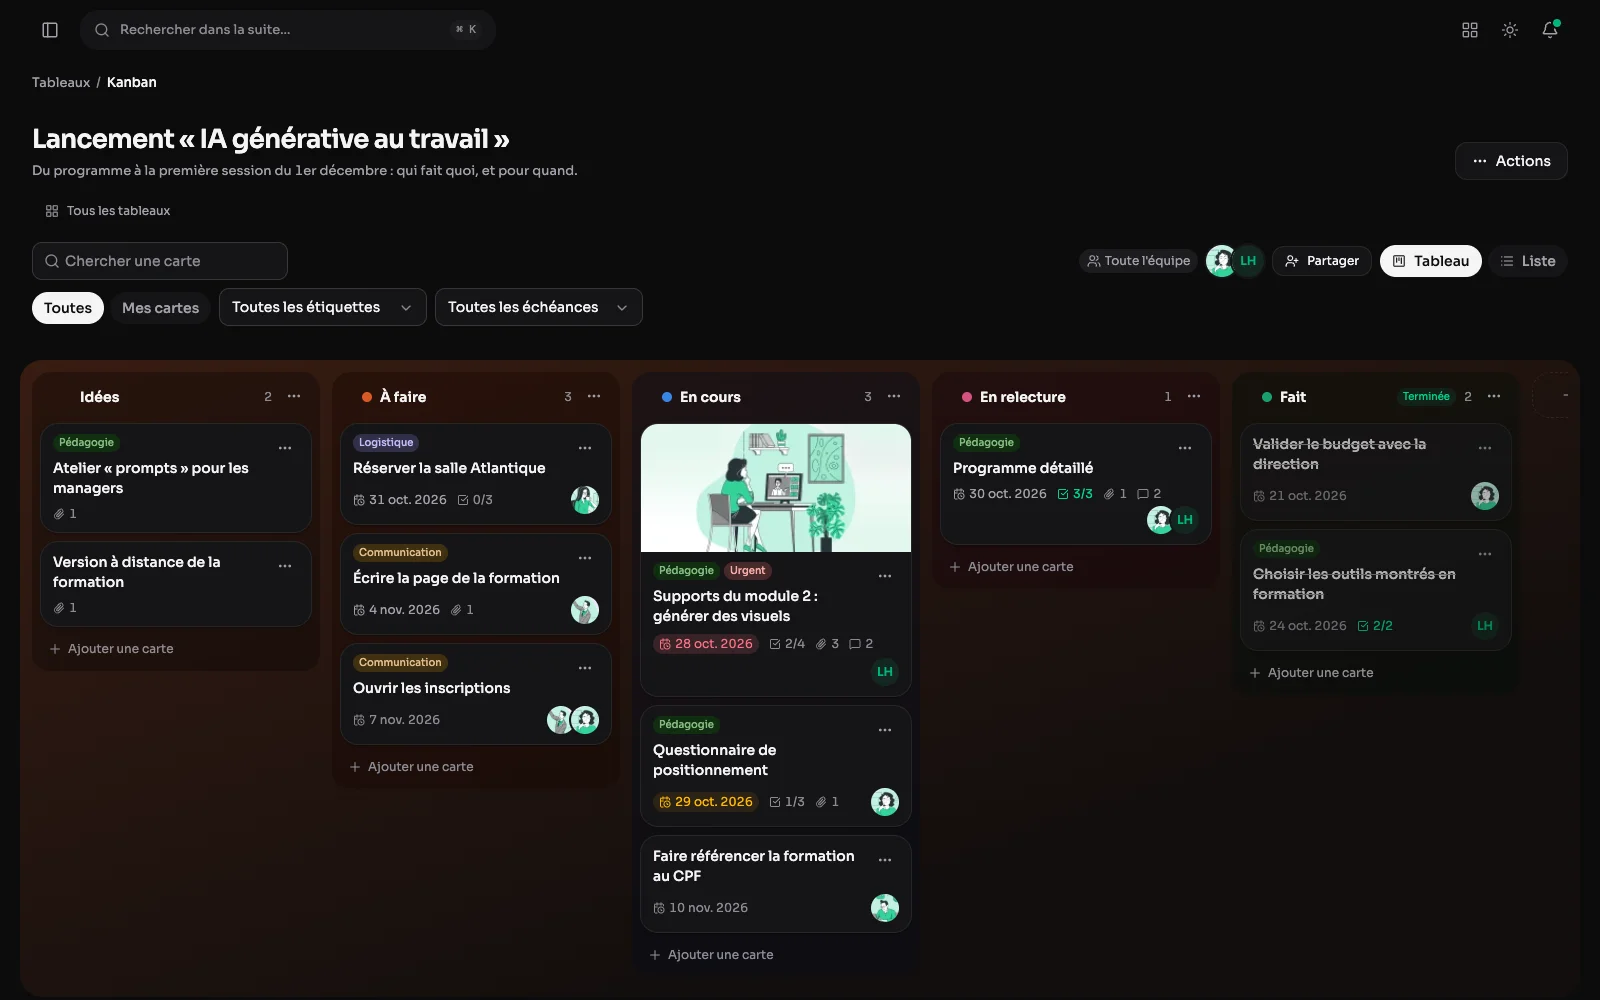Open menu on Version à distance card
1600x1000 pixels.
point(285,566)
